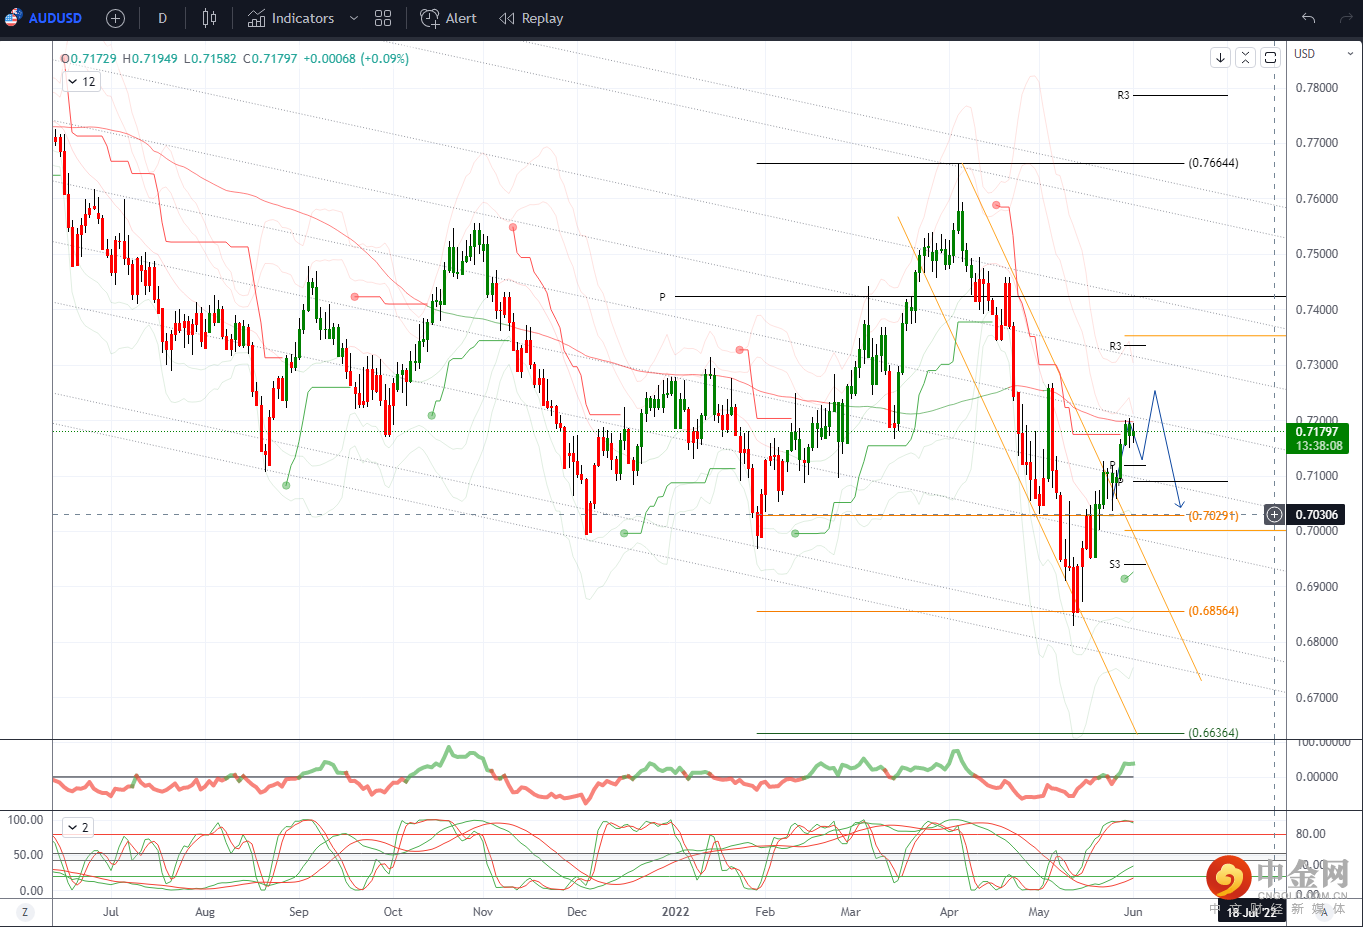Collapse the main chart pane
Image resolution: width=1363 pixels, height=927 pixels.
tap(1245, 58)
